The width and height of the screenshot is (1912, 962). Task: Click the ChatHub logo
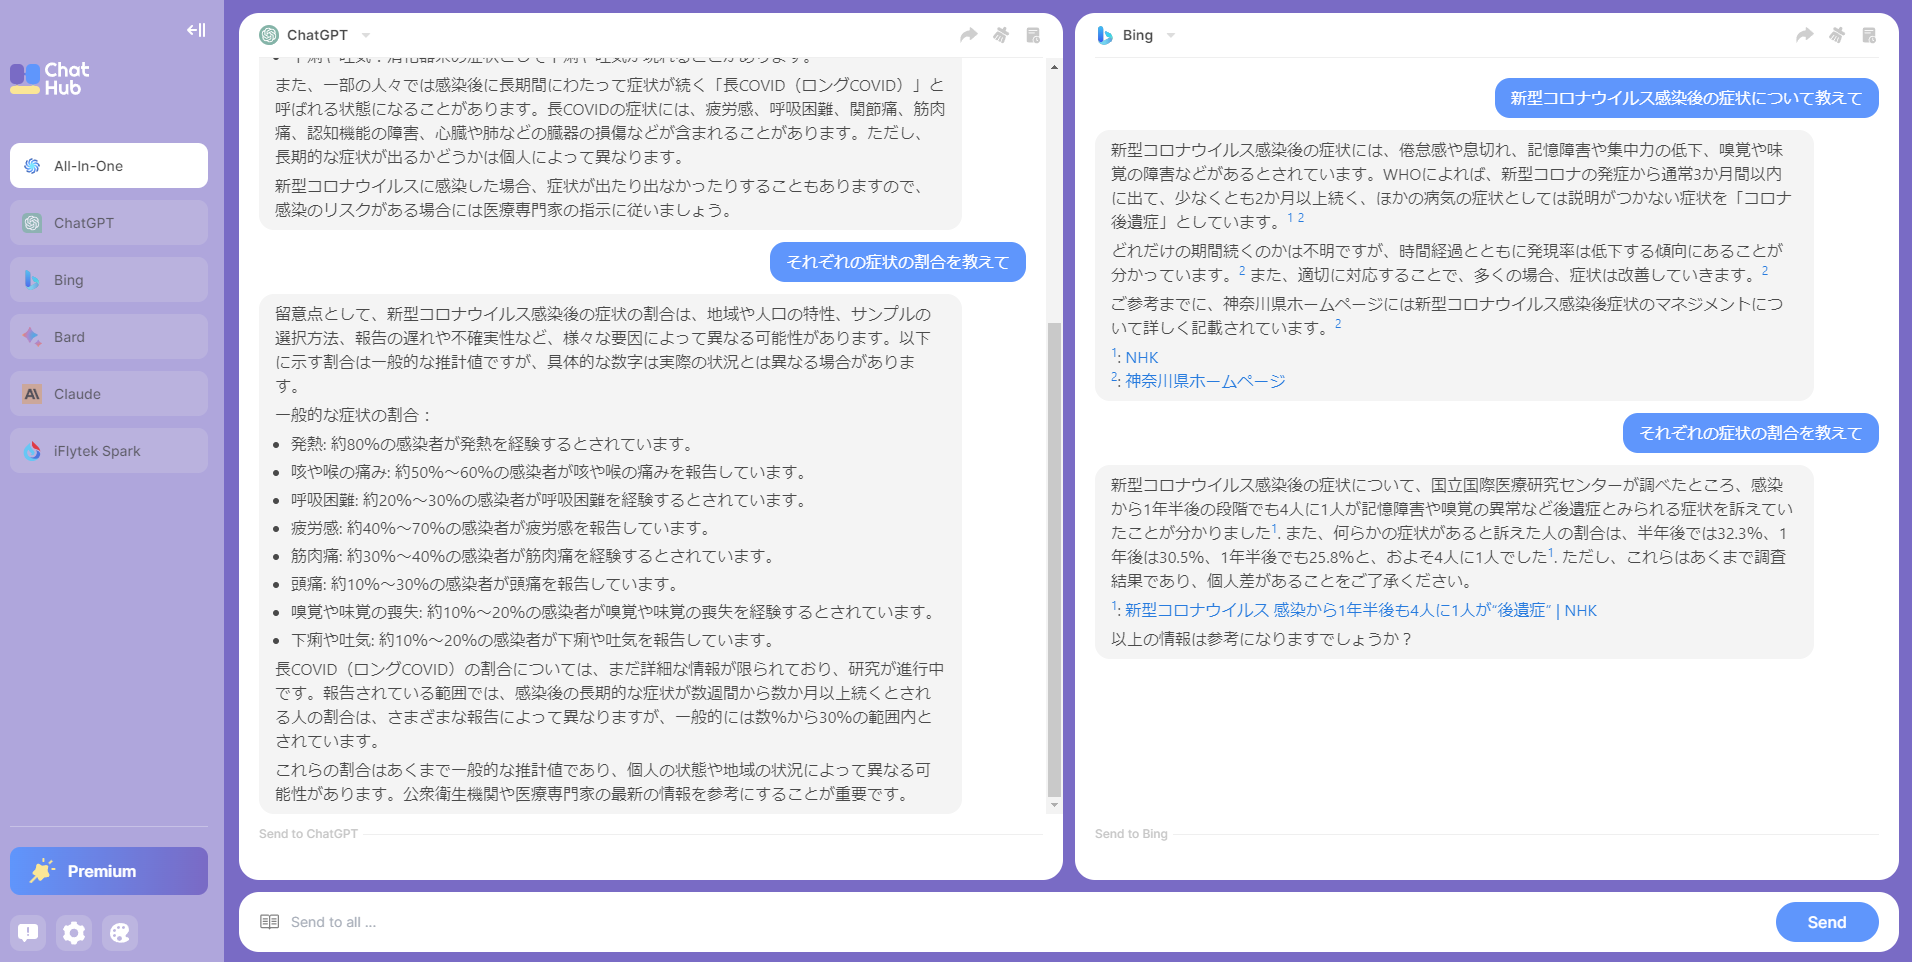click(50, 78)
